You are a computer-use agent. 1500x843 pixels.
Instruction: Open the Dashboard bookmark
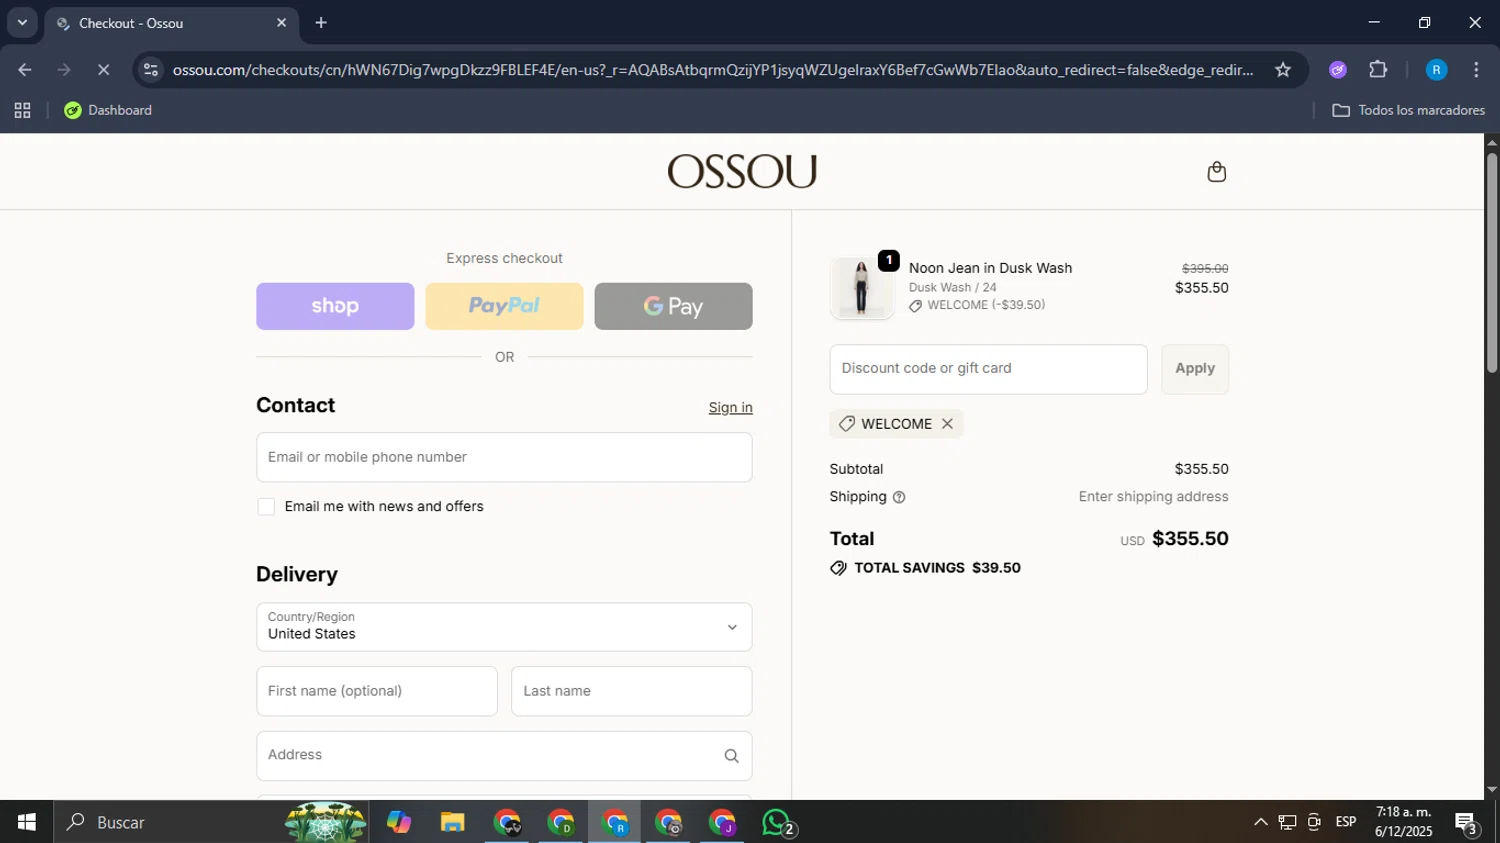point(108,111)
